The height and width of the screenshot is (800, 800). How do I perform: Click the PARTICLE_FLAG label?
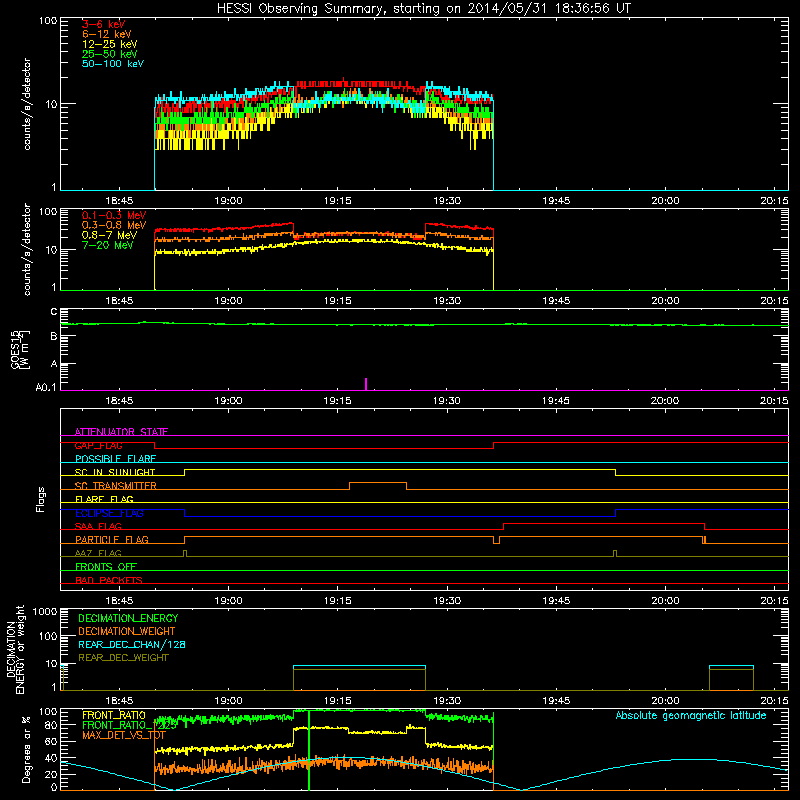[x=112, y=540]
